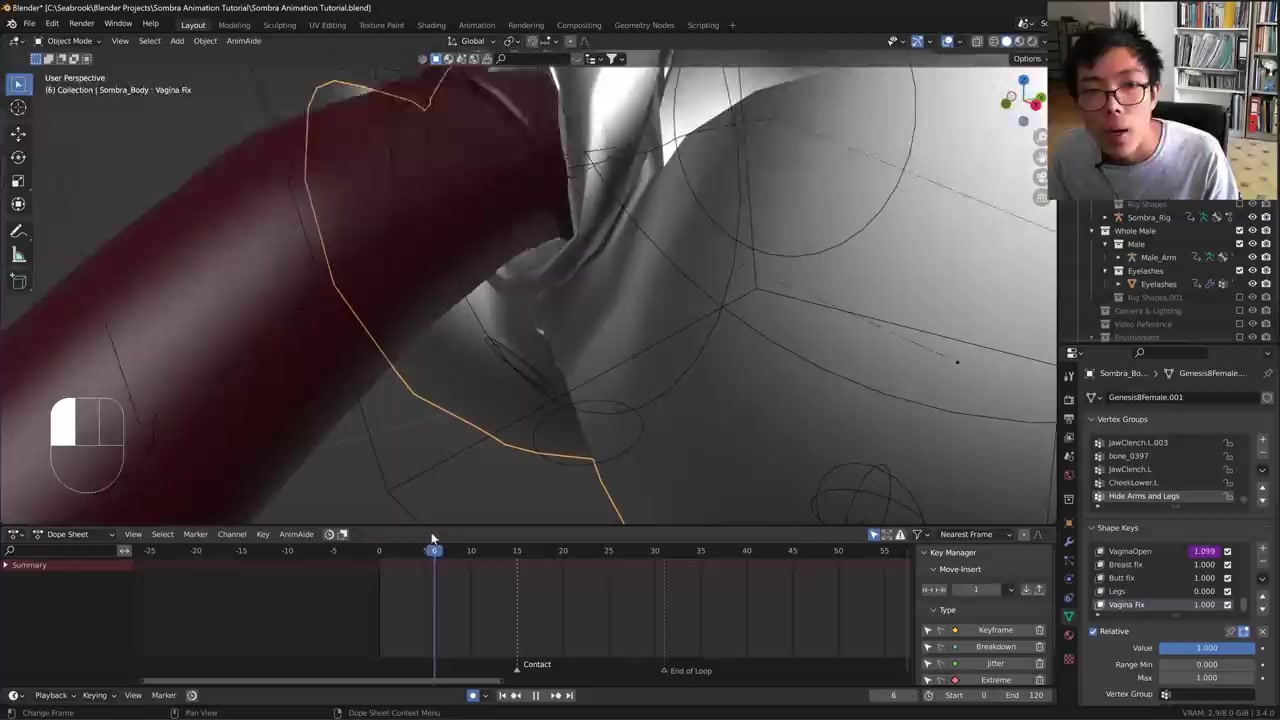
Task: Select the Rotate tool
Action: [18, 157]
